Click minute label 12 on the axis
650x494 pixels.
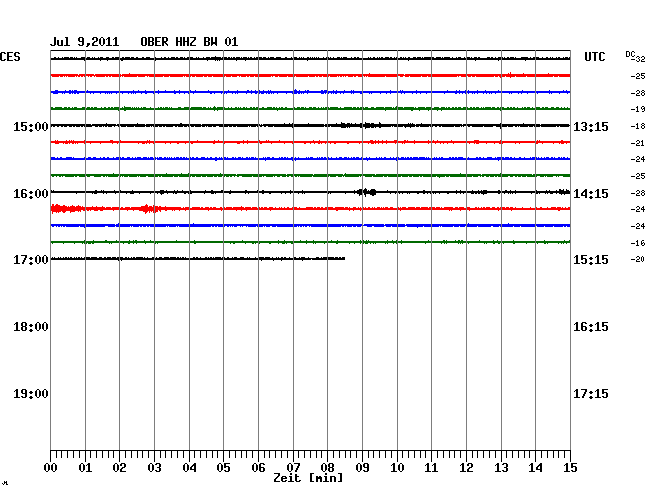pyautogui.click(x=466, y=468)
